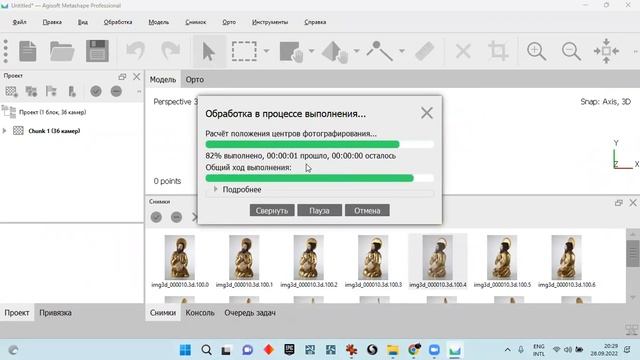Screen dimensions: 640x360
Task: Open Windows Start menu
Action: pos(185,350)
